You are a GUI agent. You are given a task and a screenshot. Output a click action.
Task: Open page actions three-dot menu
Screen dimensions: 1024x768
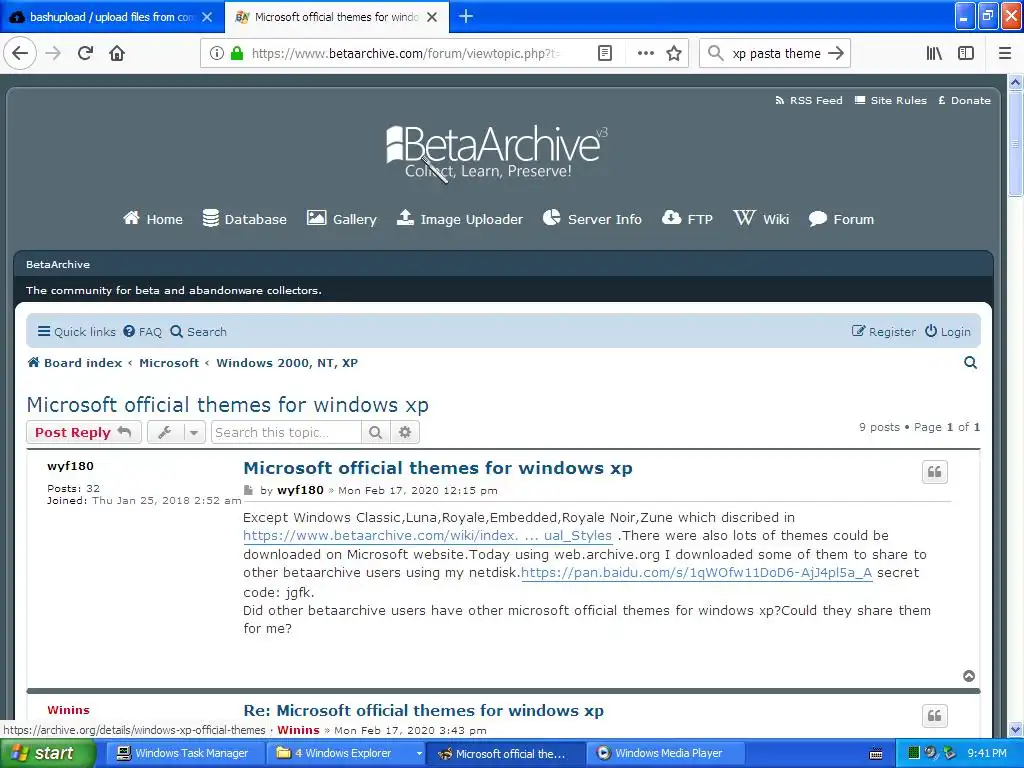[645, 53]
